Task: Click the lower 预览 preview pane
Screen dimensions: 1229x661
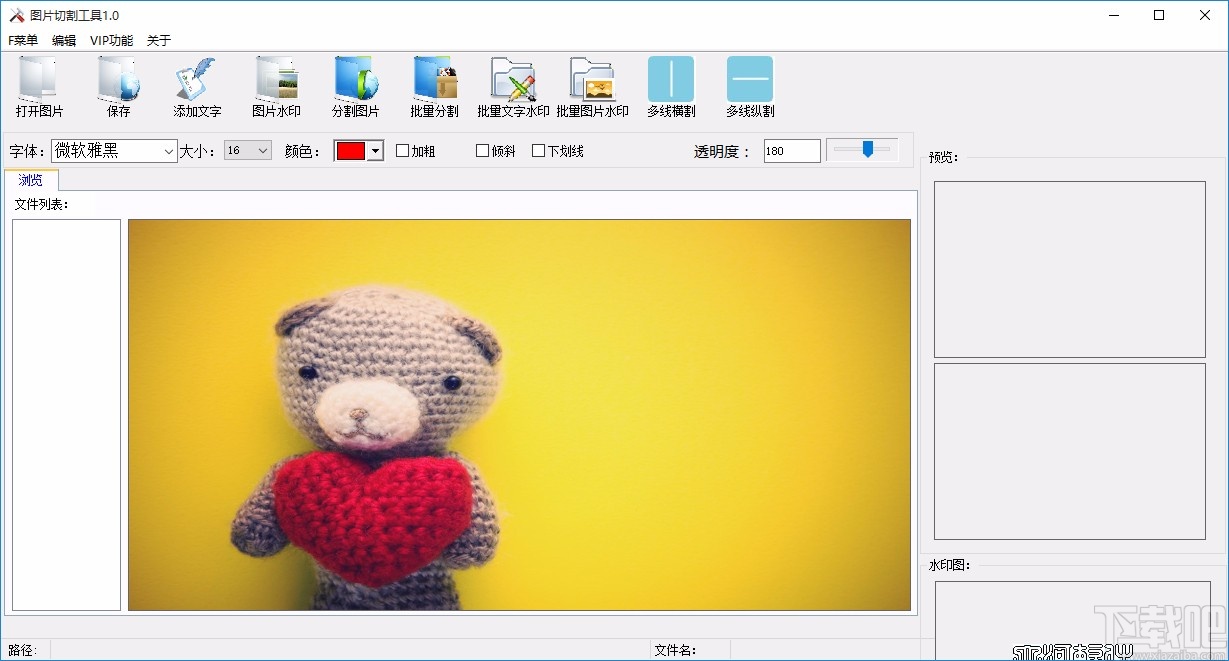Action: click(x=1070, y=451)
